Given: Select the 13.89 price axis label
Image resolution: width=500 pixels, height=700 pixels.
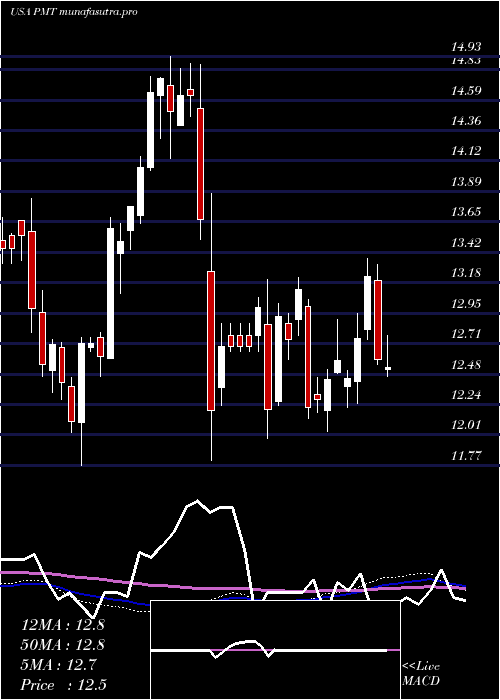Looking at the screenshot, I should coord(466,182).
